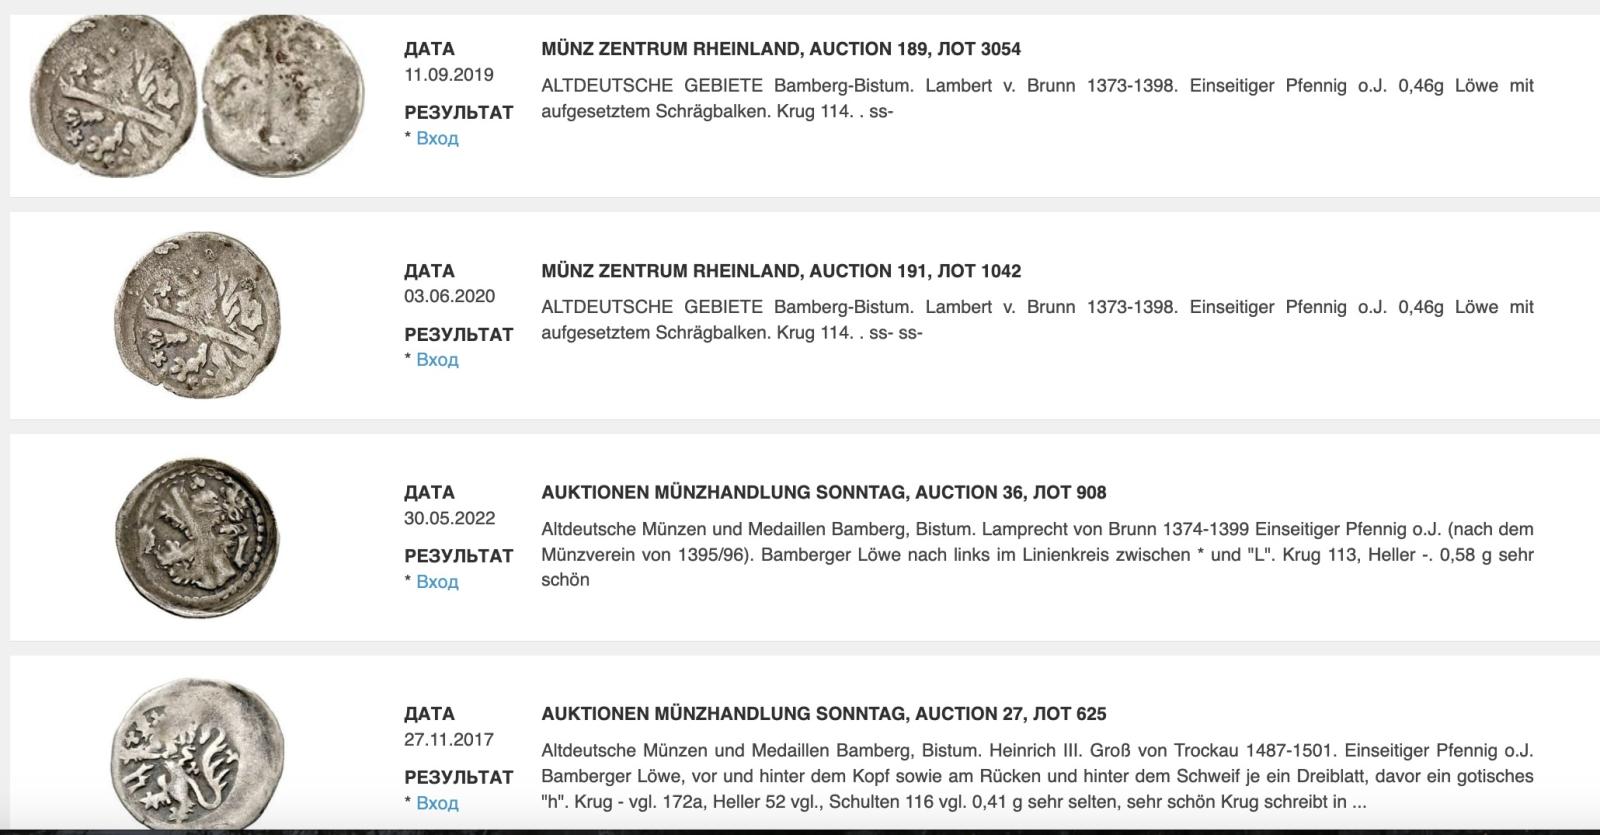View the right reverse coin image of lot 3054
Viewport: 1600px width, 835px height.
pyautogui.click(x=283, y=97)
